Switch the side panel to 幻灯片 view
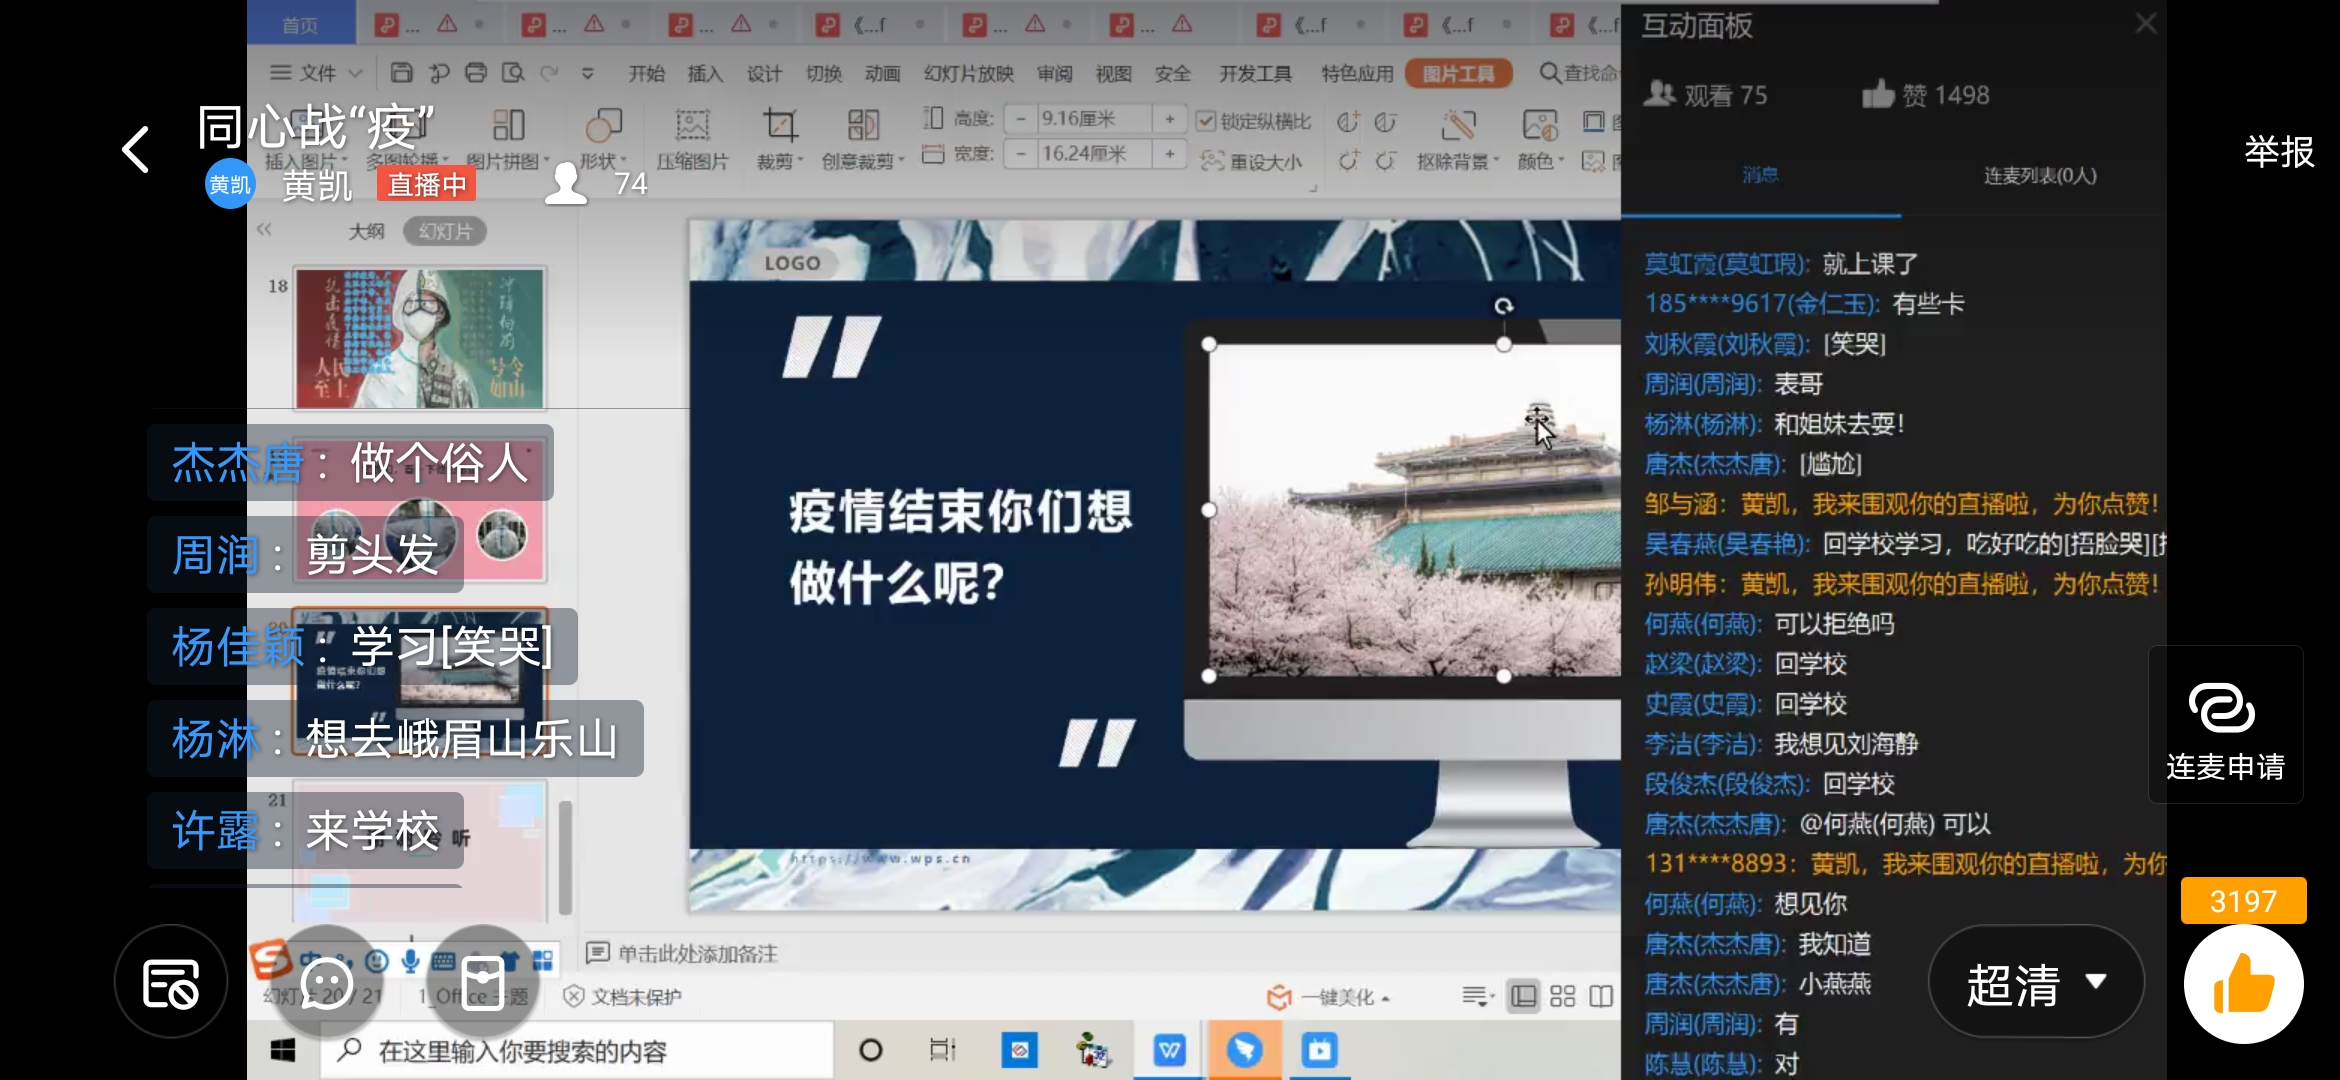 pos(445,231)
